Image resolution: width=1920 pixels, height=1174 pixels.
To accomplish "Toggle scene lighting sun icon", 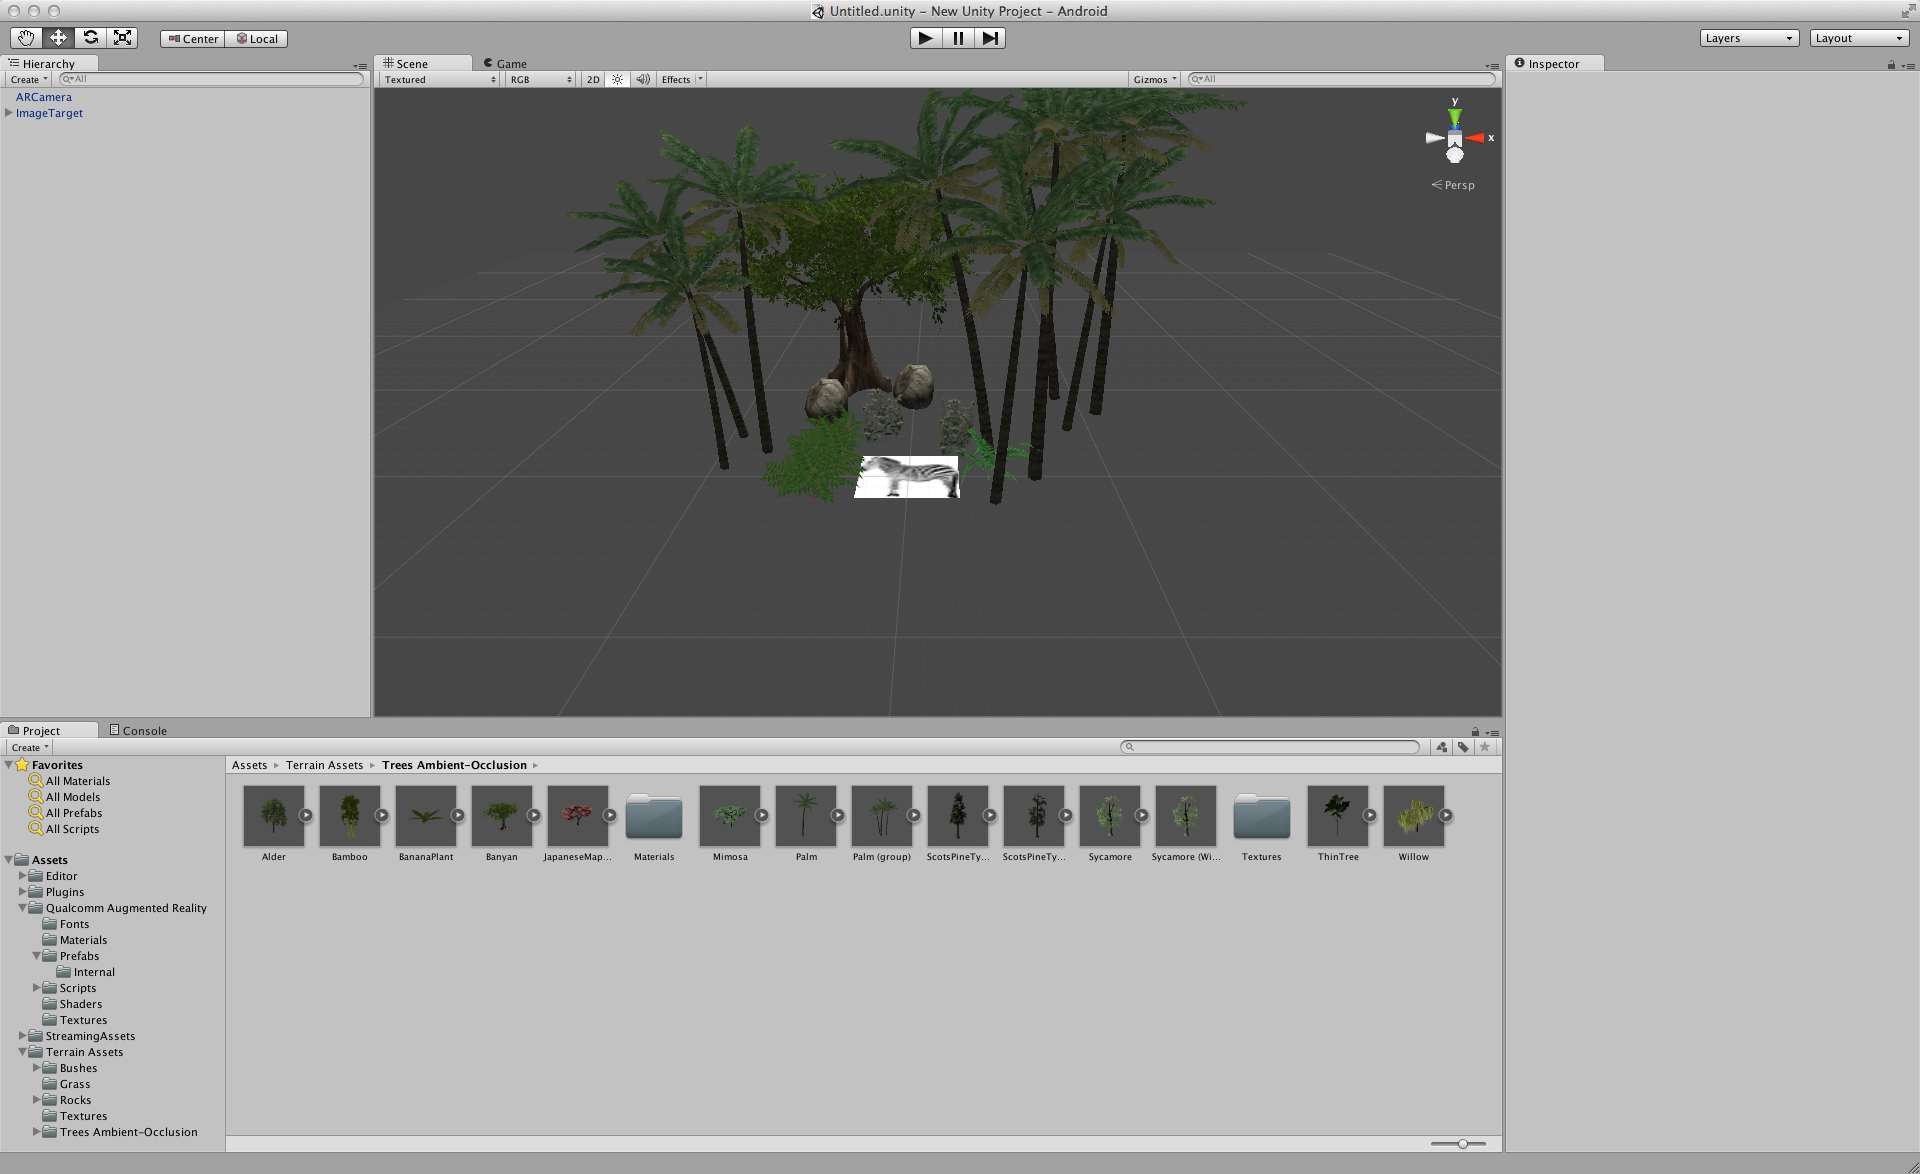I will point(617,79).
